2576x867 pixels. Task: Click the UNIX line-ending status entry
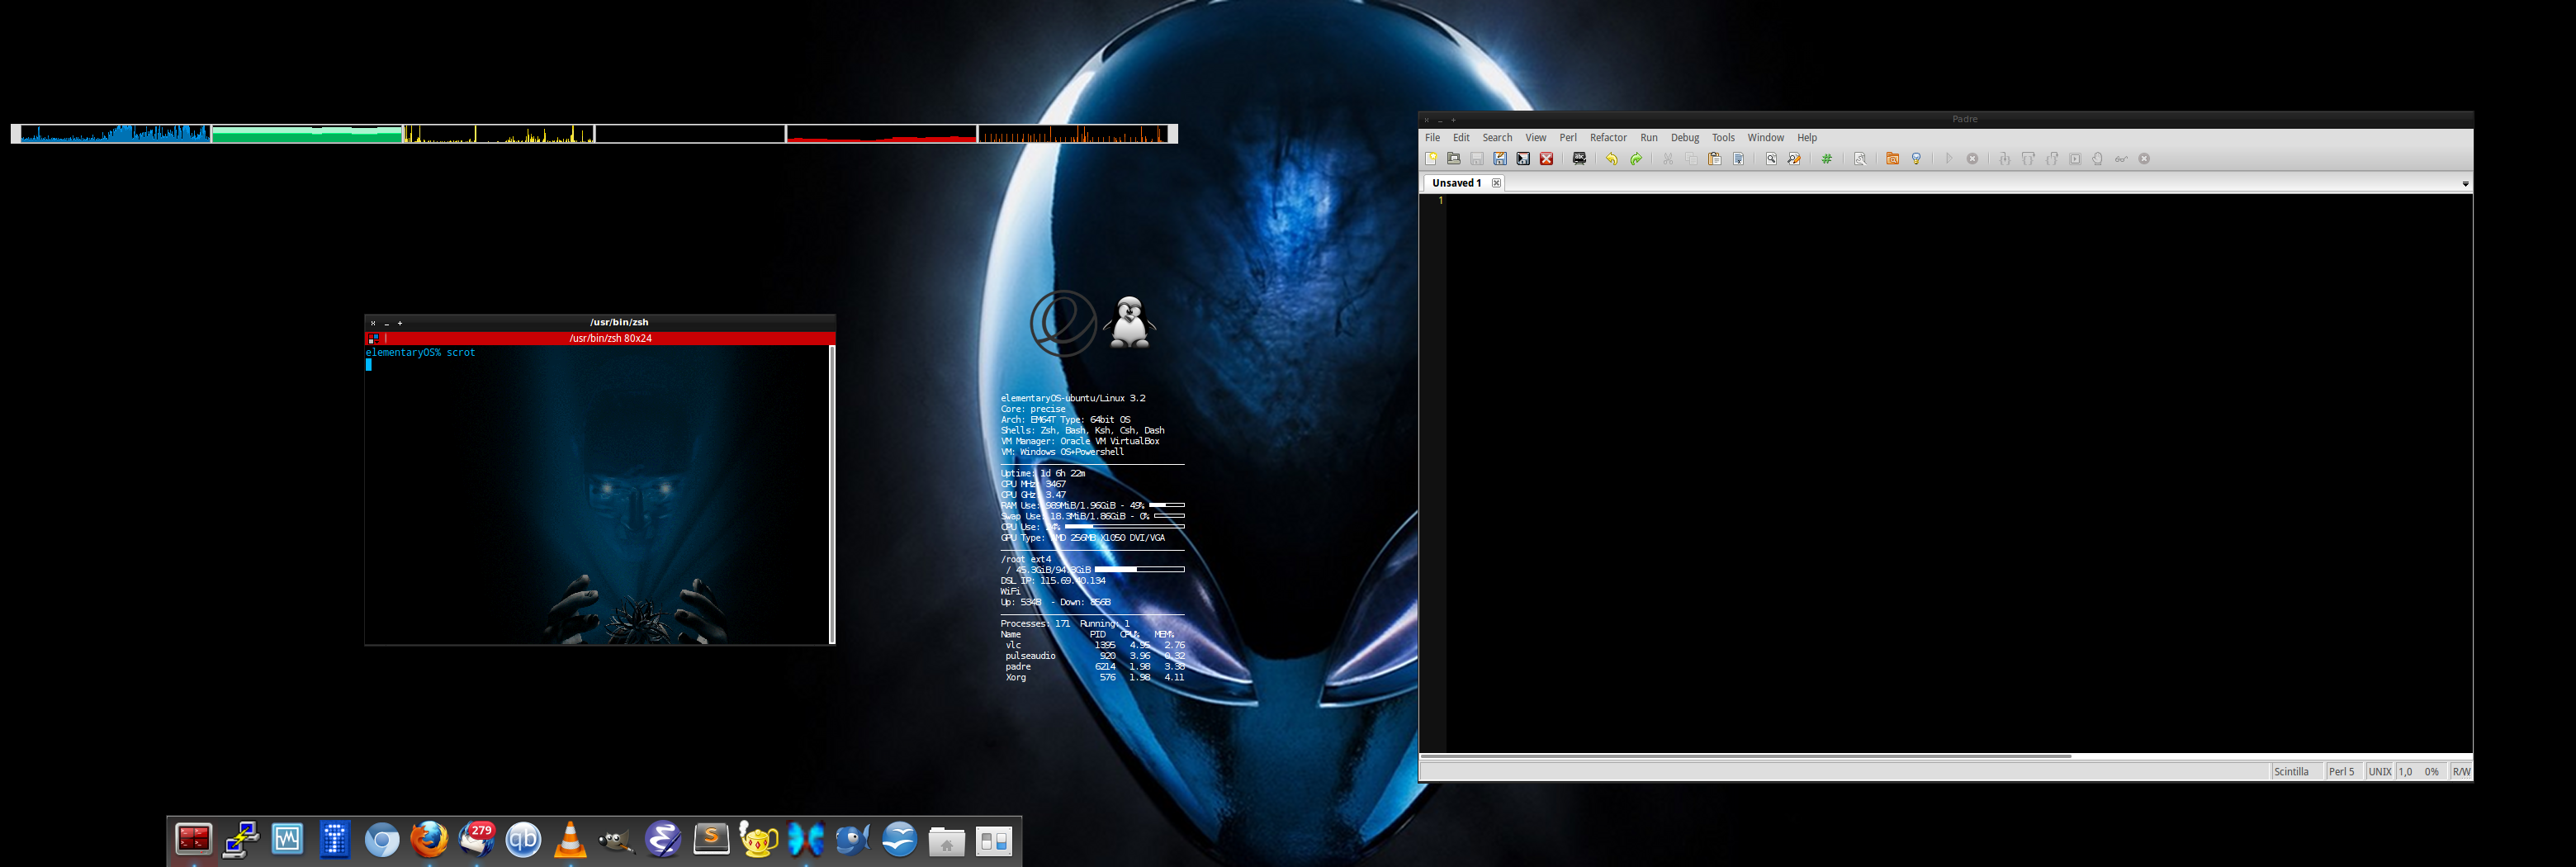click(2380, 772)
